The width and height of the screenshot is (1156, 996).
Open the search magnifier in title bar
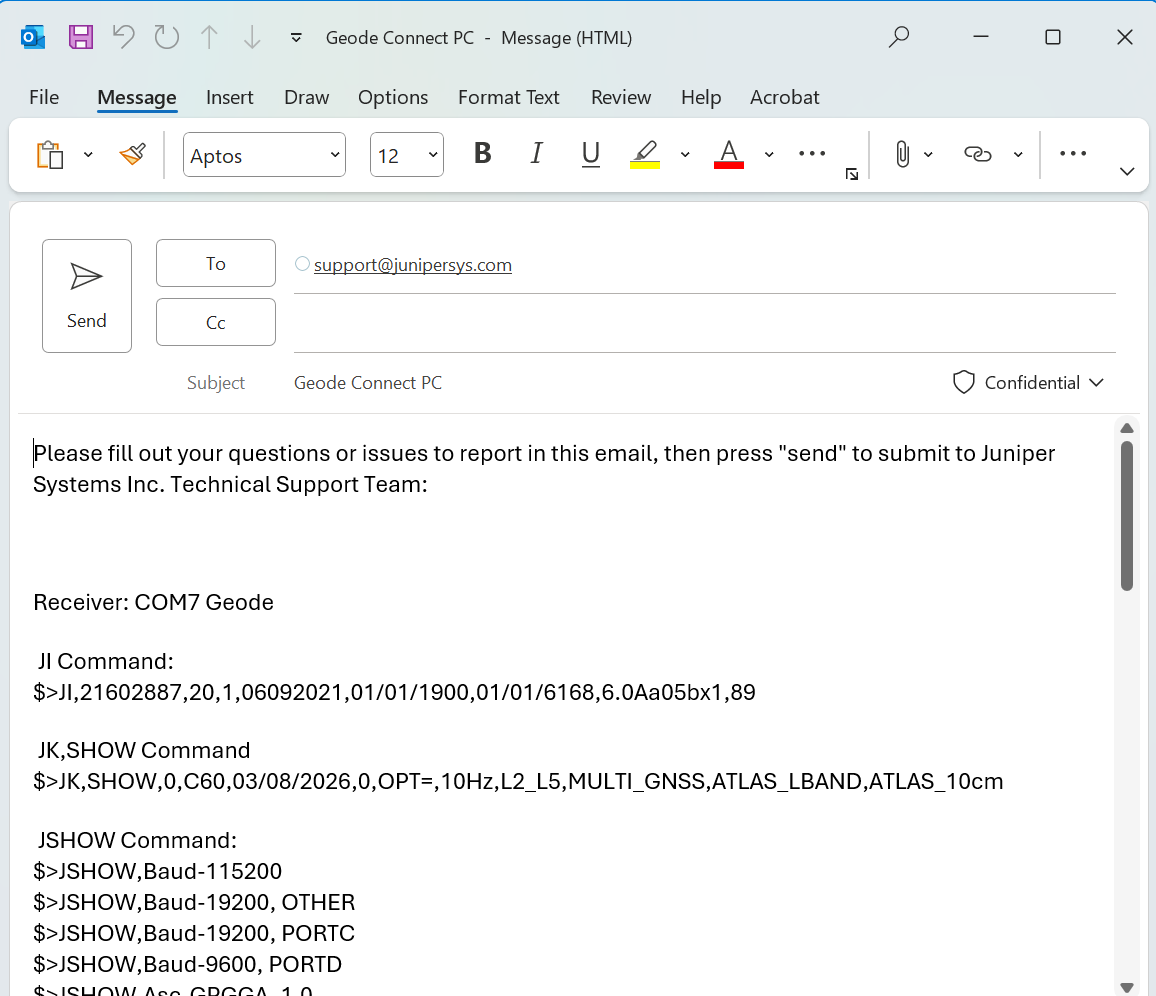point(899,38)
